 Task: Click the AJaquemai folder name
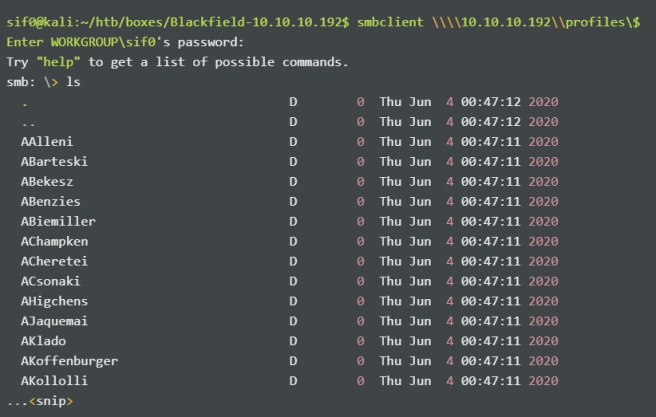point(57,321)
